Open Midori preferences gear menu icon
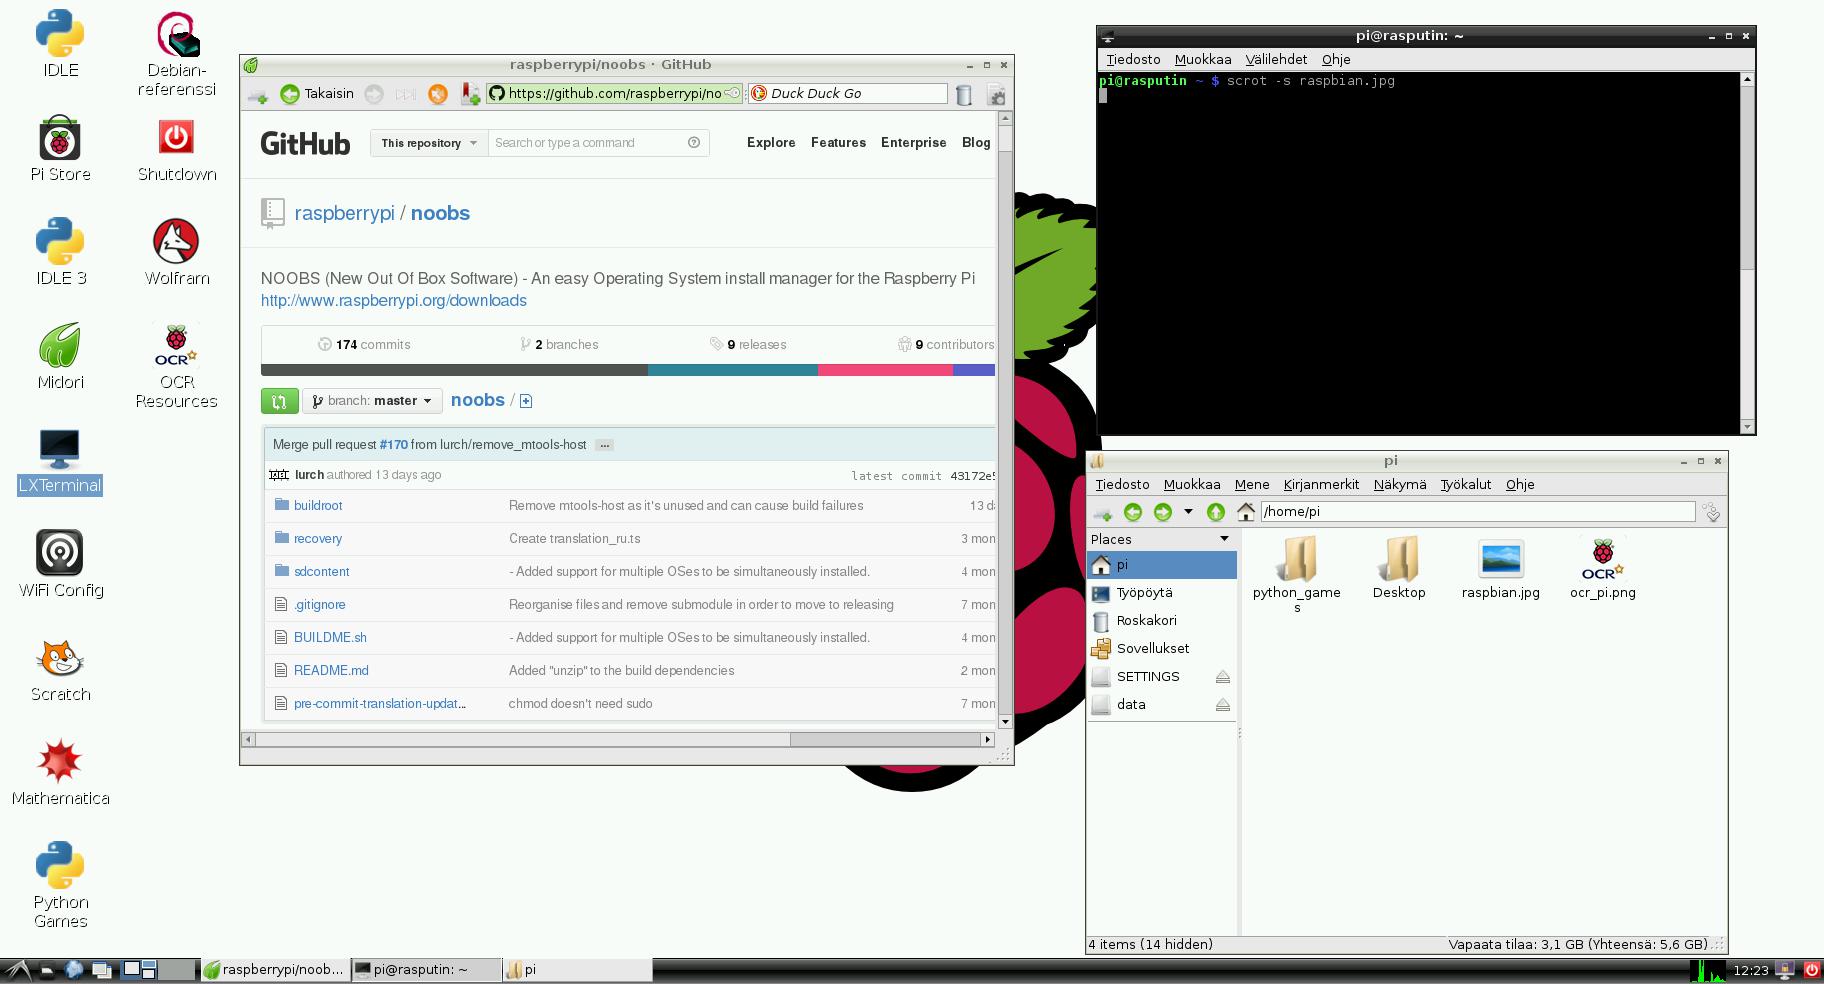This screenshot has height=984, width=1824. click(996, 95)
